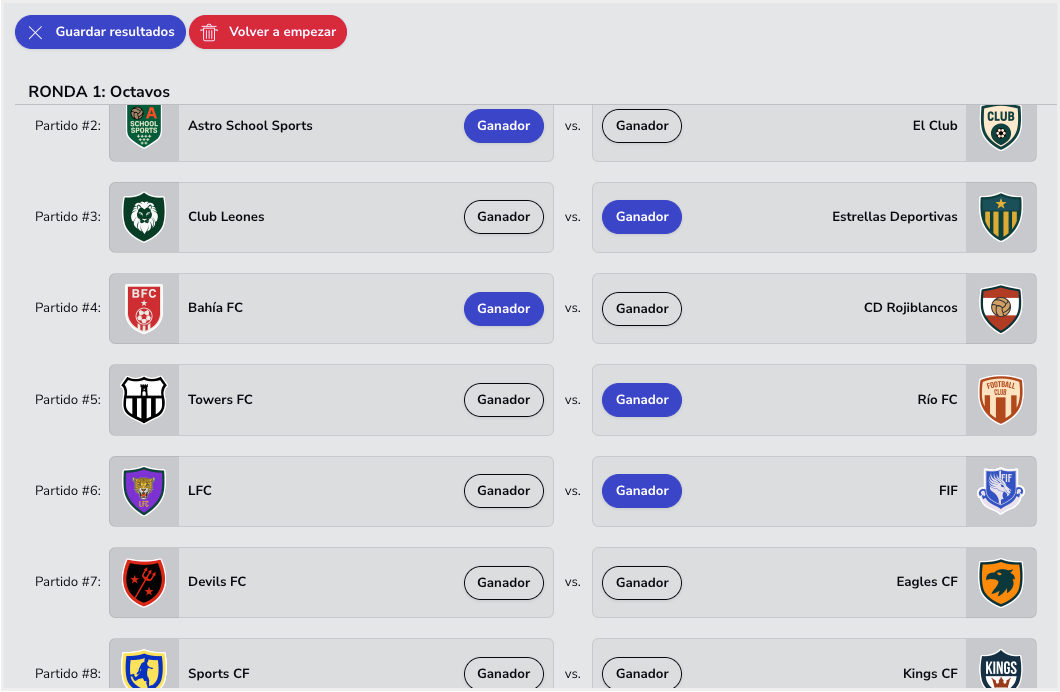Click the Eagles CF orange eagle crest
Viewport: 1060px width, 692px height.
[x=1001, y=582]
